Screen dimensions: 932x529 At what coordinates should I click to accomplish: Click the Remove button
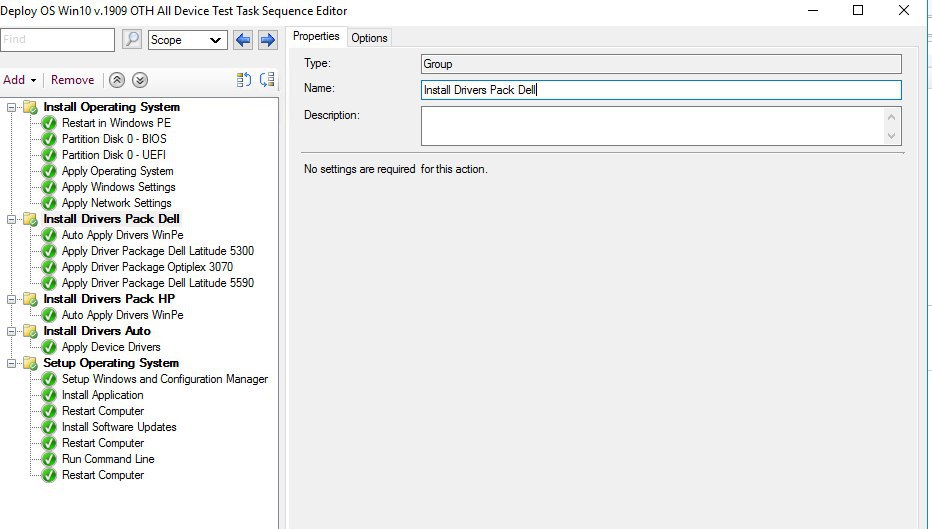click(x=73, y=80)
